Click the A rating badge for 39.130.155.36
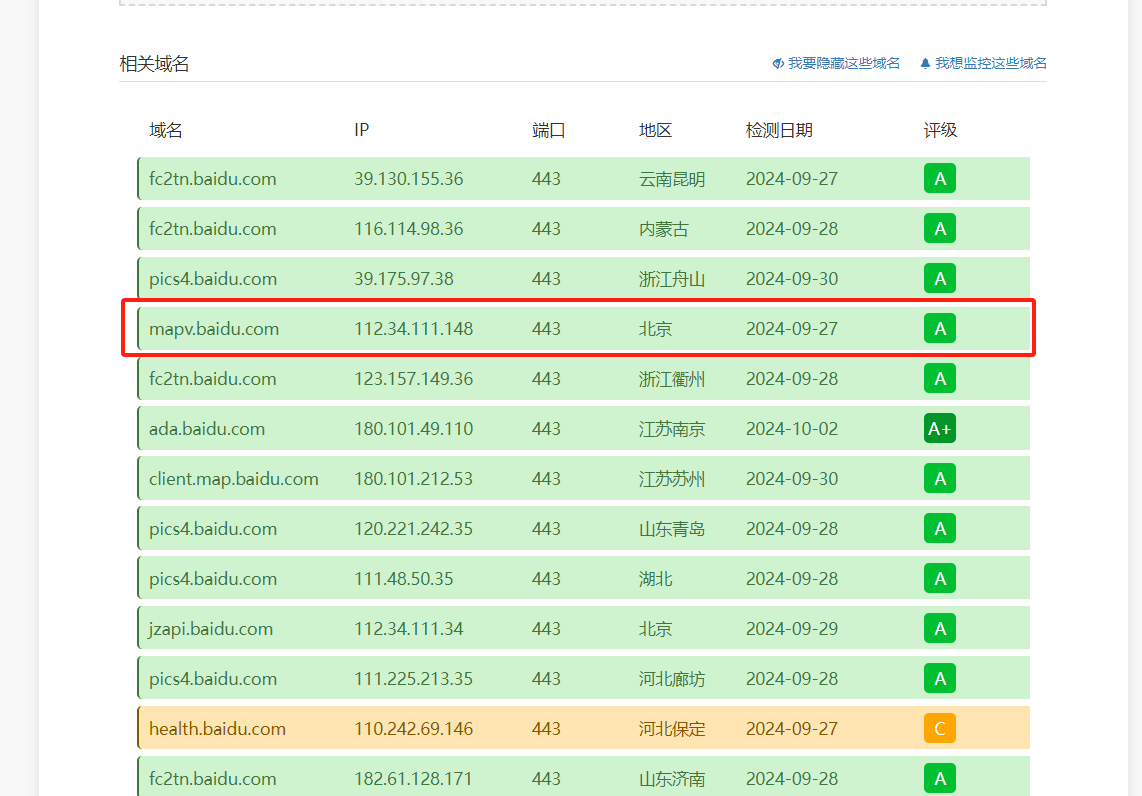The image size is (1142, 796). click(940, 178)
